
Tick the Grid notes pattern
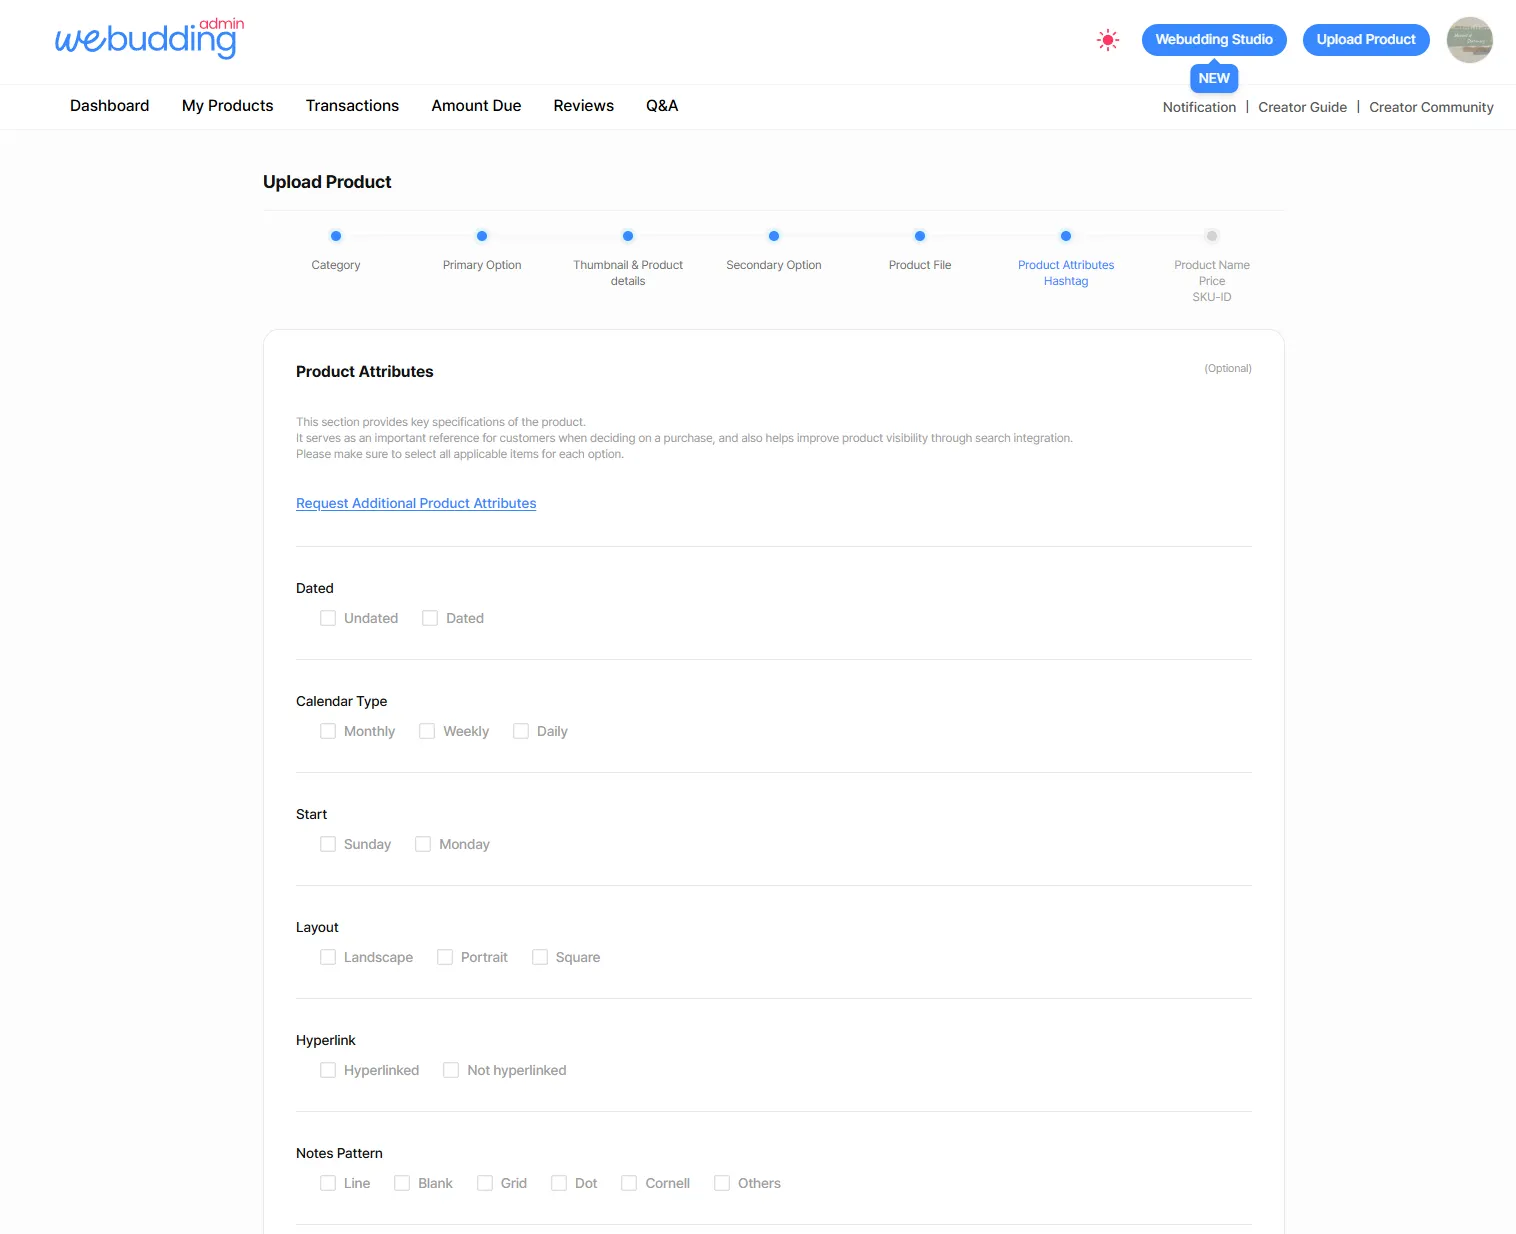point(485,1183)
